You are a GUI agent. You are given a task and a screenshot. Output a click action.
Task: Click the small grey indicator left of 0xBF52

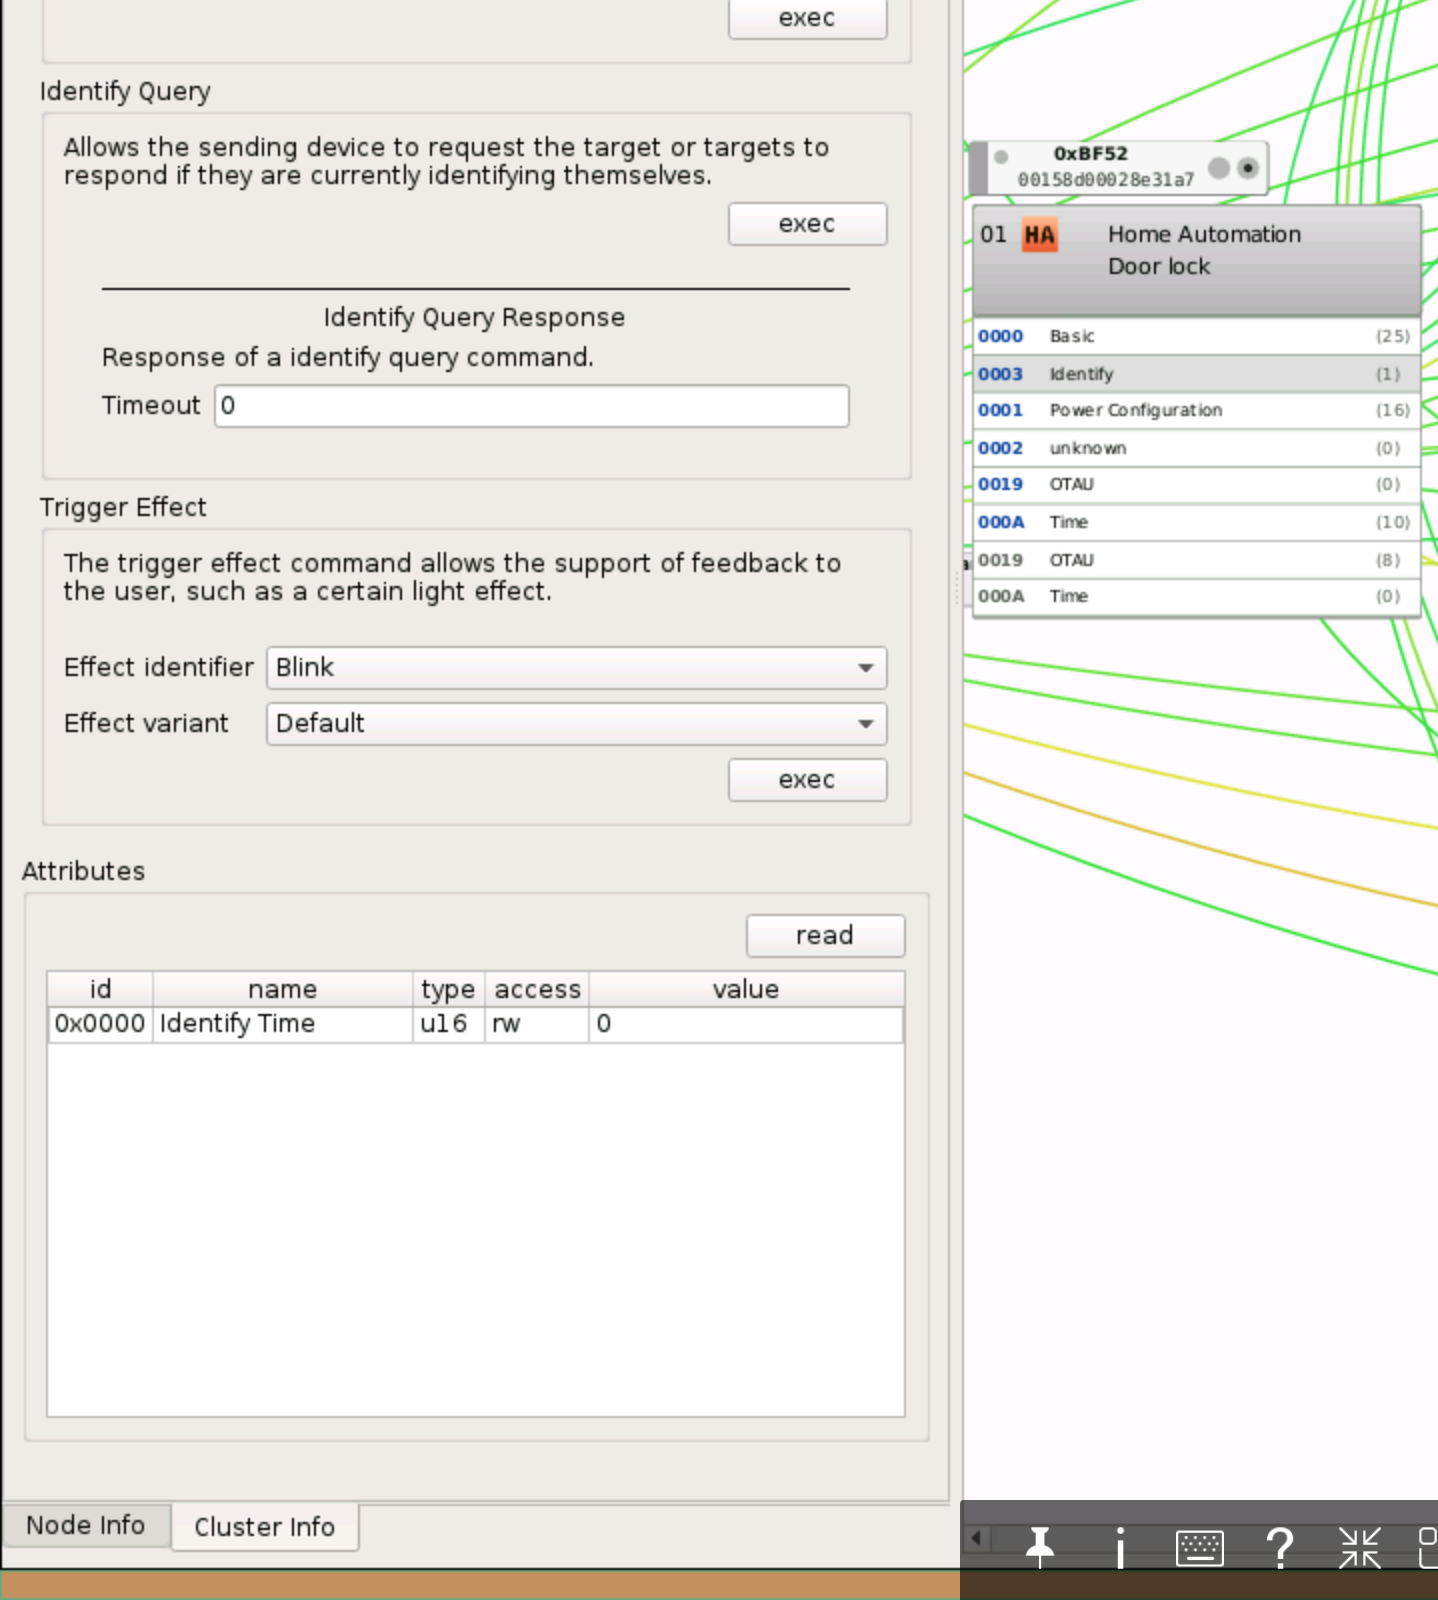click(x=1001, y=156)
